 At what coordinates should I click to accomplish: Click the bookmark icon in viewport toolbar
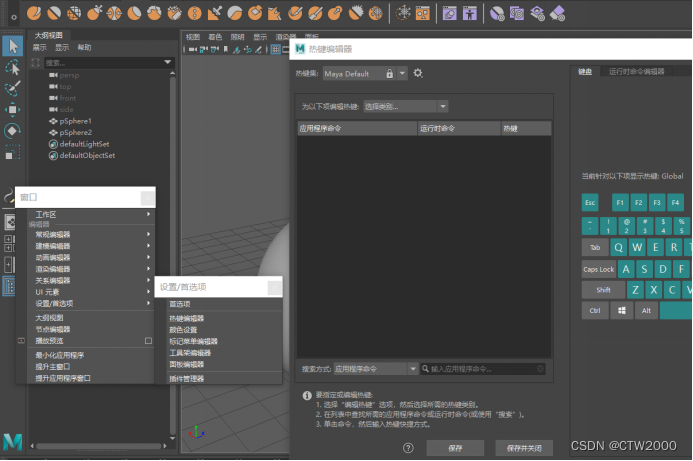click(226, 50)
